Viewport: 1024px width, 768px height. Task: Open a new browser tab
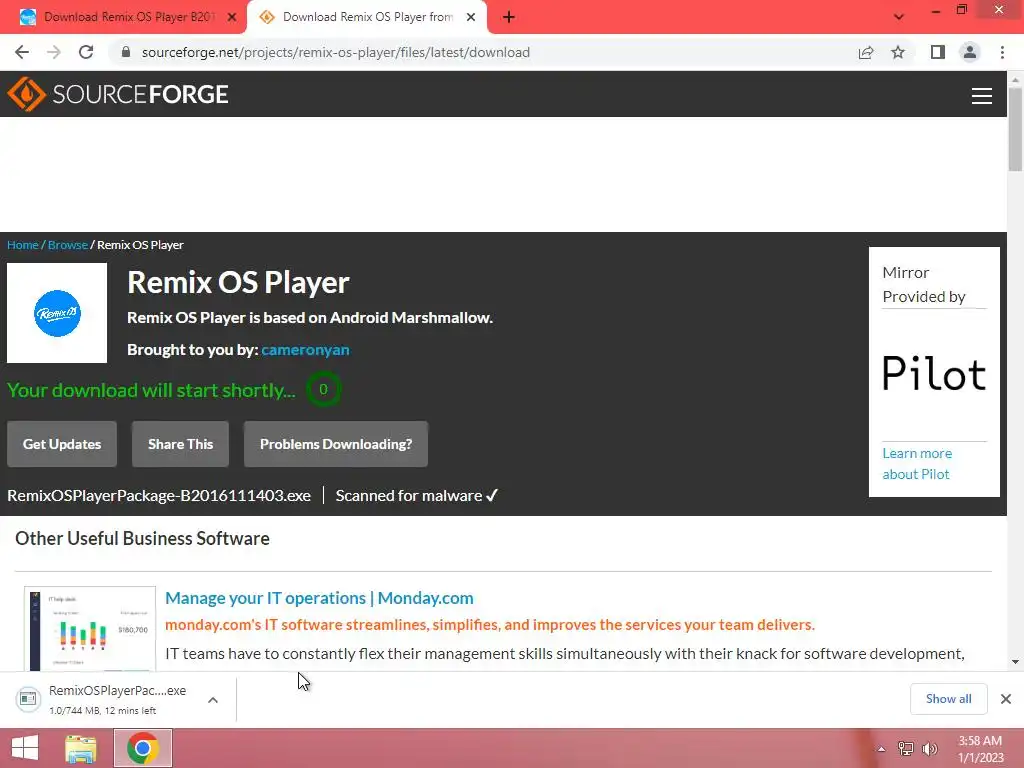[509, 17]
